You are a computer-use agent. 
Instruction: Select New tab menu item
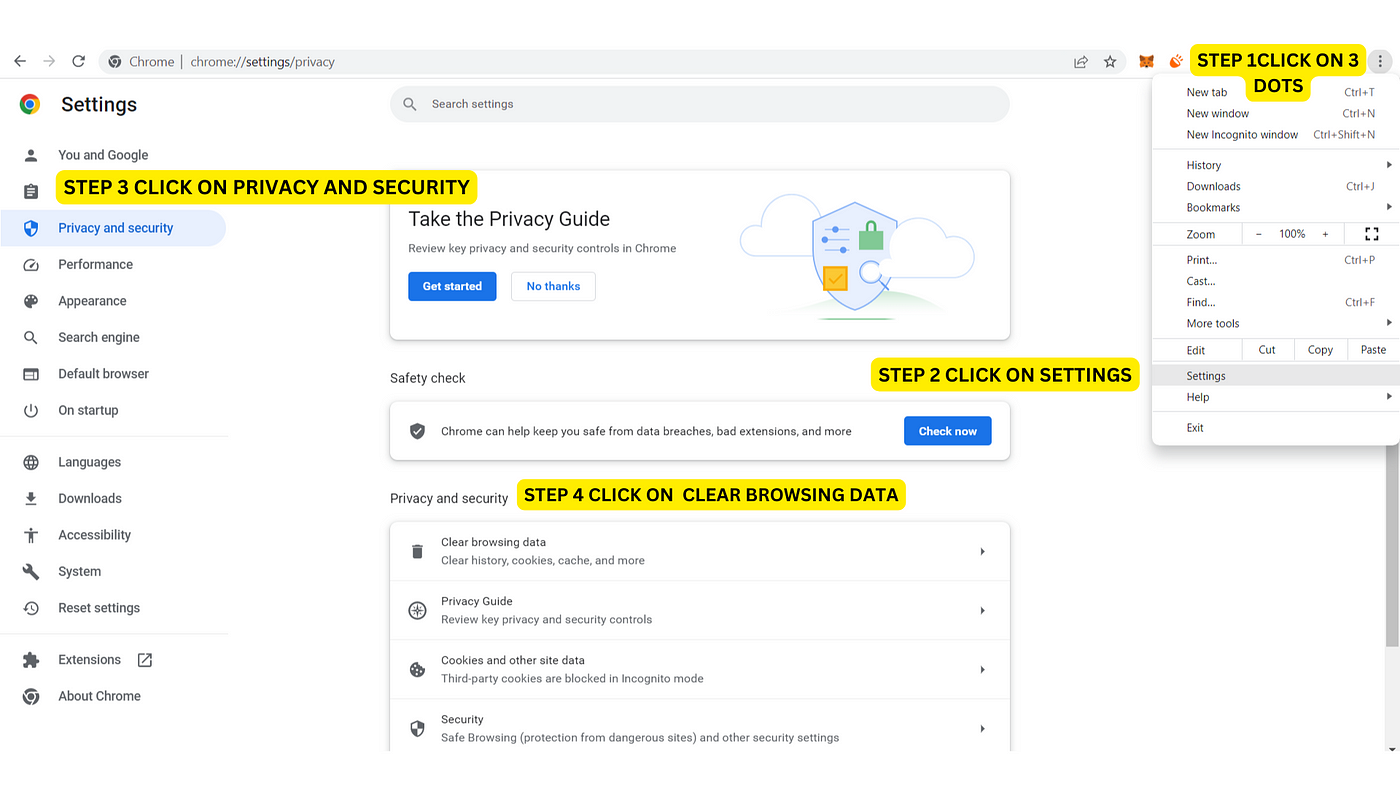click(x=1275, y=92)
